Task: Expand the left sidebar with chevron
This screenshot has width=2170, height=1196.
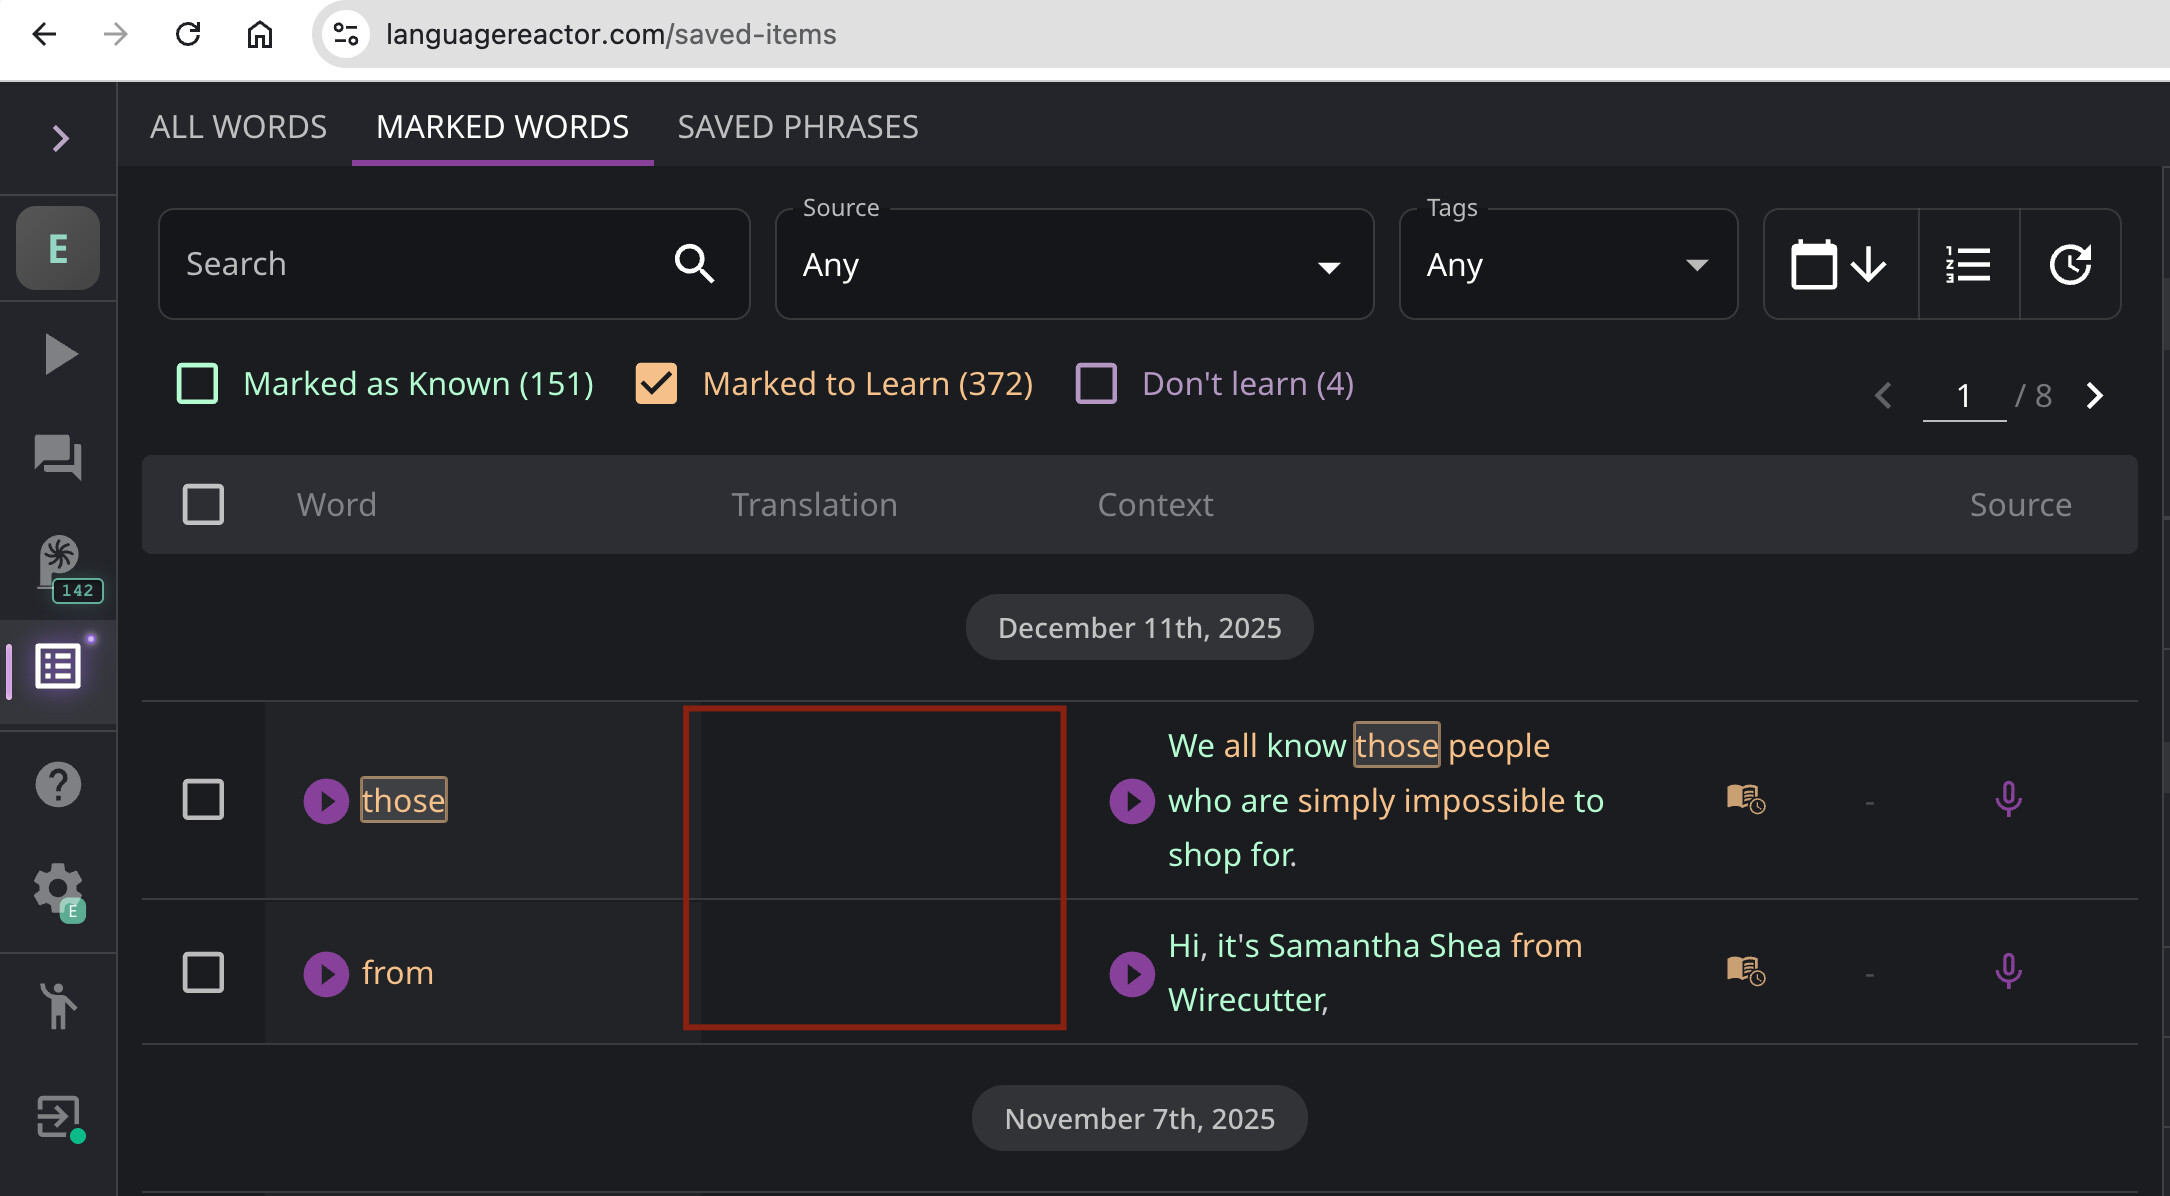Action: pos(60,138)
